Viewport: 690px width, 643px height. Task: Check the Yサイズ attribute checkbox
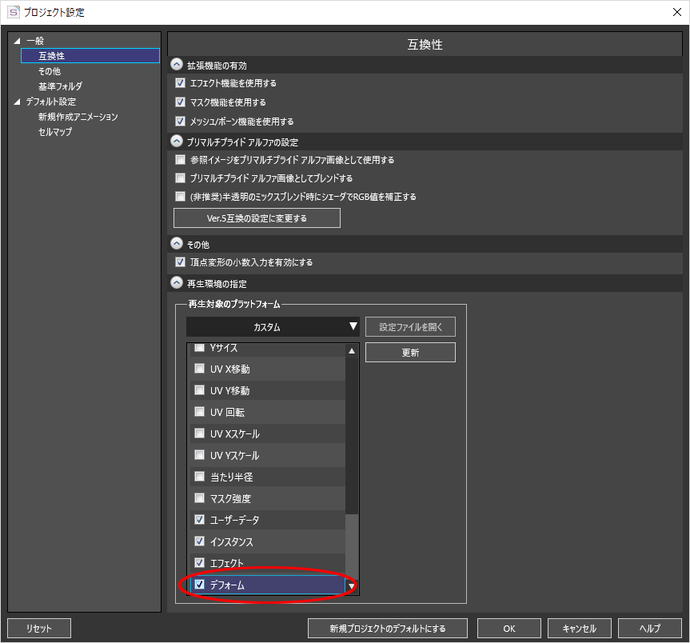(x=199, y=347)
